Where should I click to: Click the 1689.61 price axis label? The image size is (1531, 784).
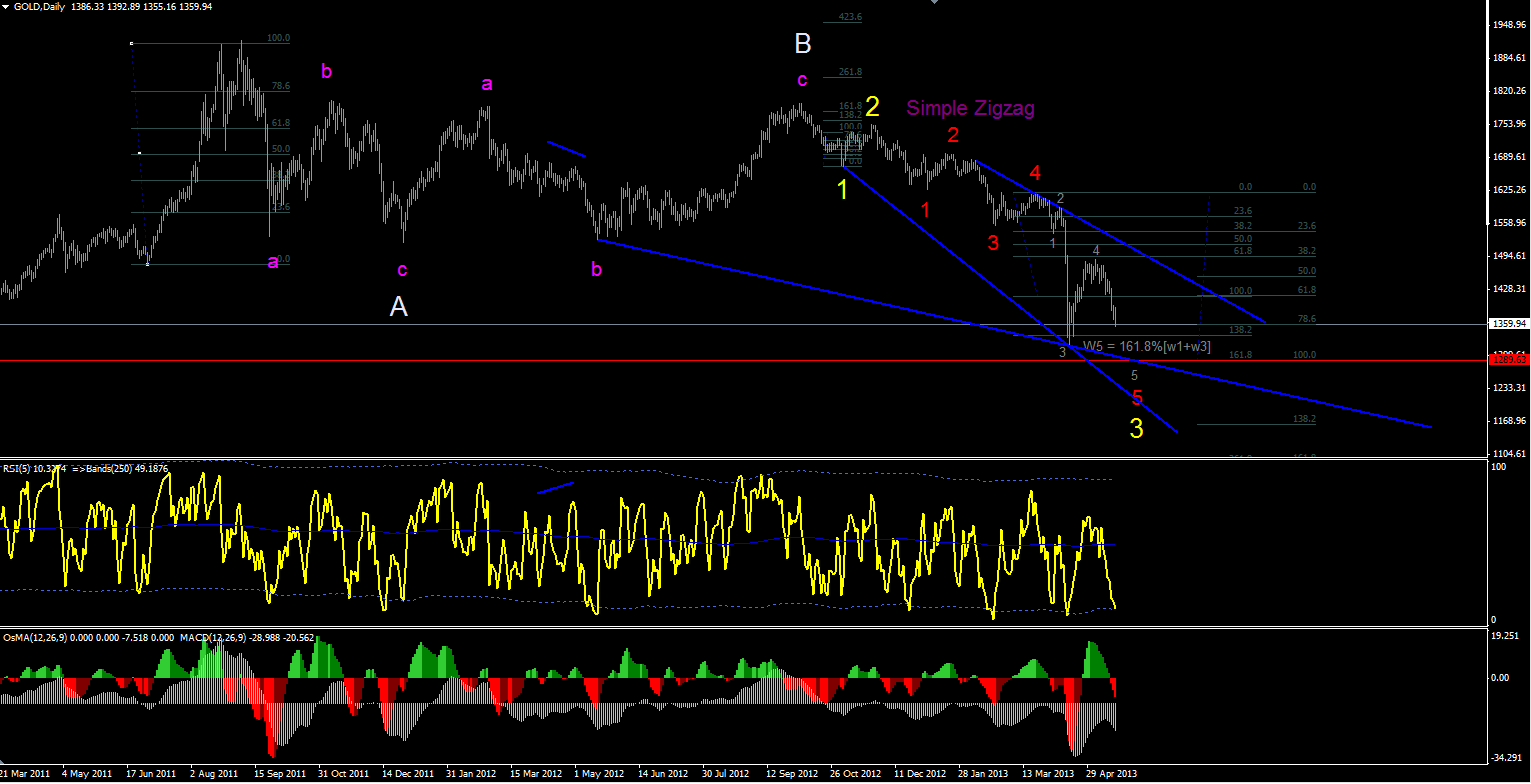1510,156
